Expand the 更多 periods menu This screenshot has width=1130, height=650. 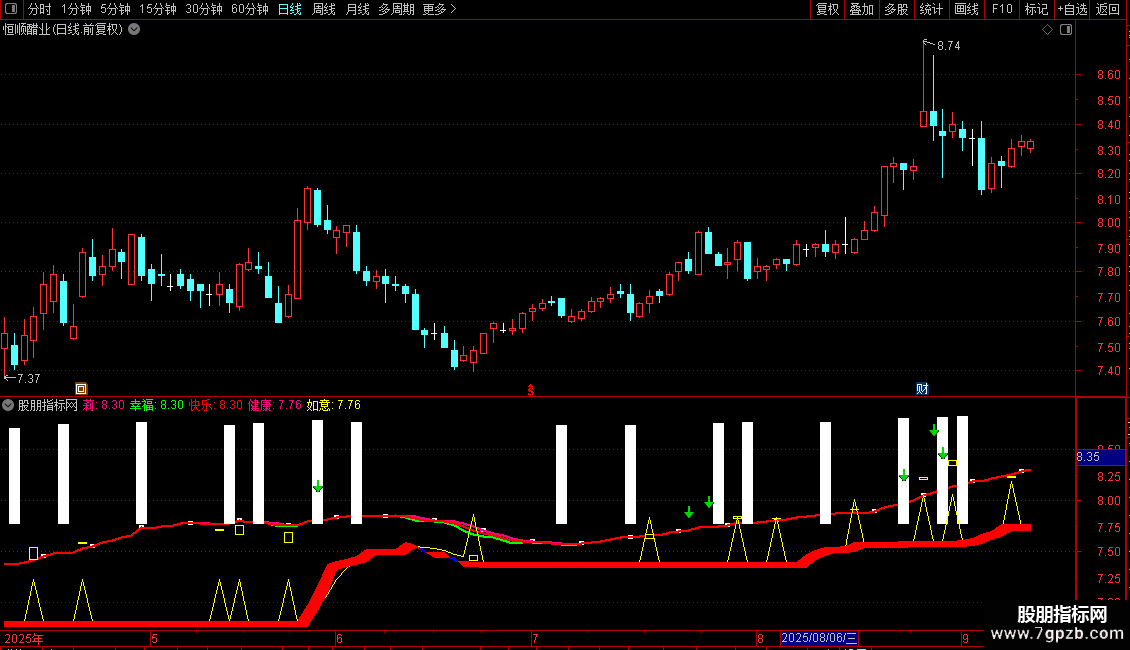(x=439, y=9)
